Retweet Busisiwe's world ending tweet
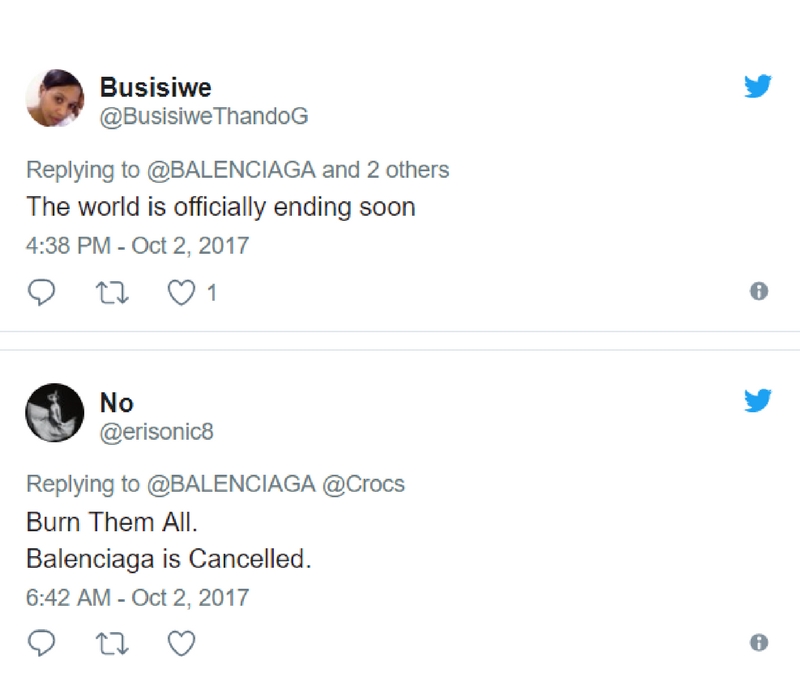800x700 pixels. tap(110, 292)
